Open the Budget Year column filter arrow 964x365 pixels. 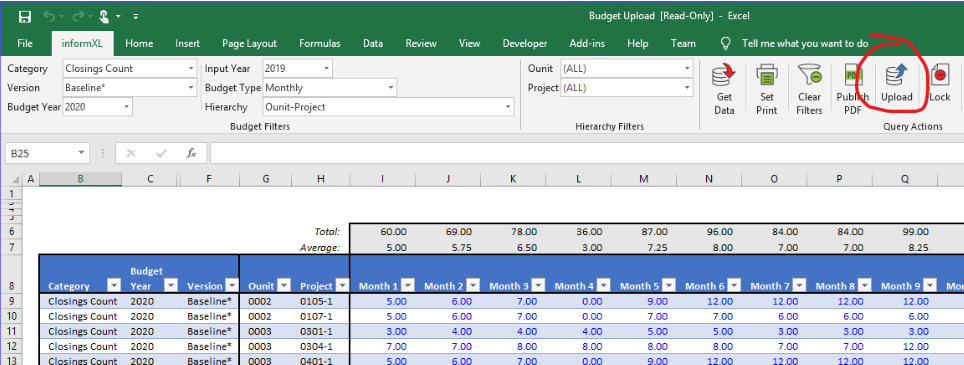tap(171, 286)
